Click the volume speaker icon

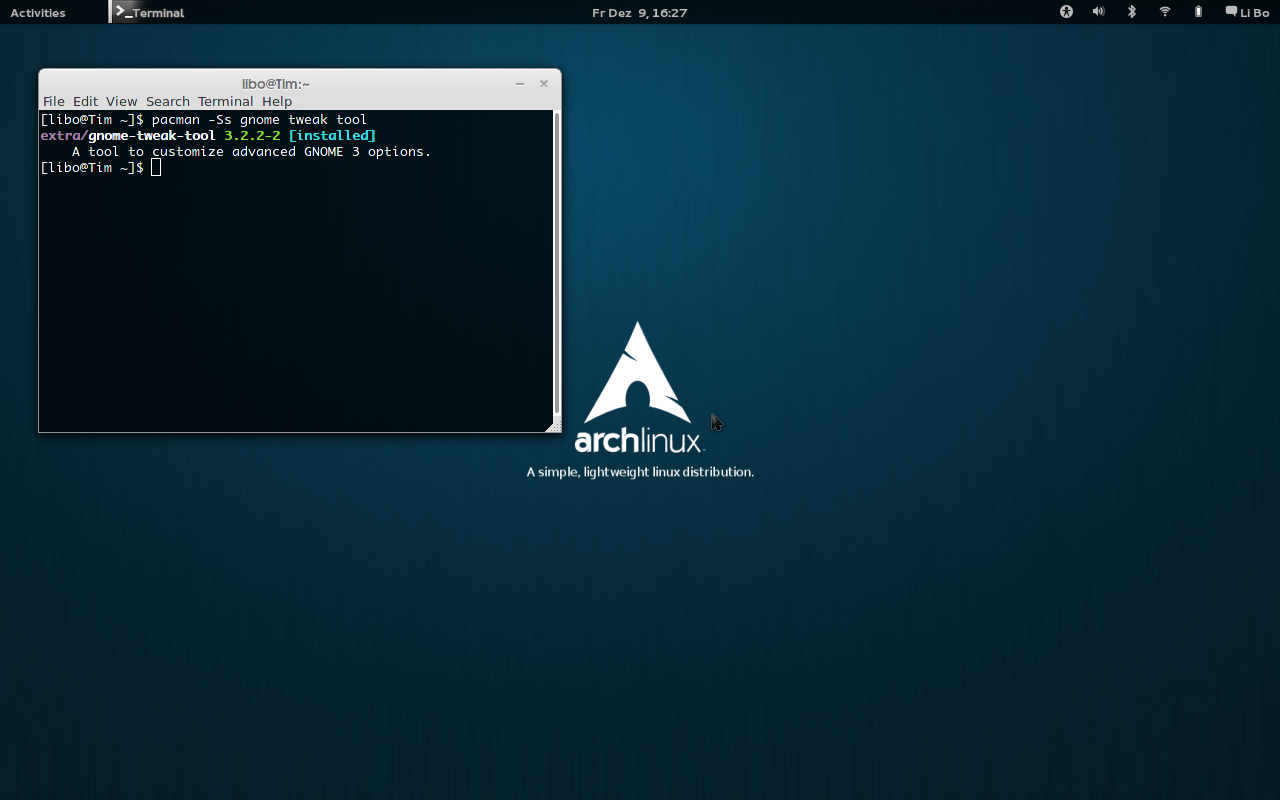point(1099,12)
